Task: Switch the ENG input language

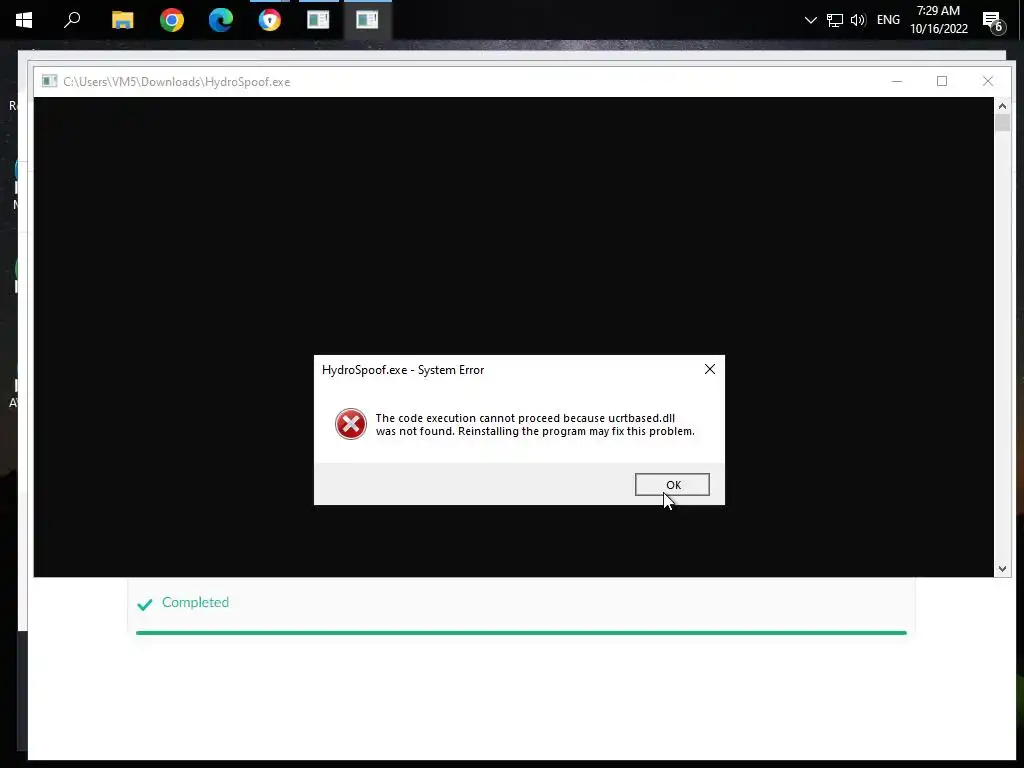Action: (888, 20)
